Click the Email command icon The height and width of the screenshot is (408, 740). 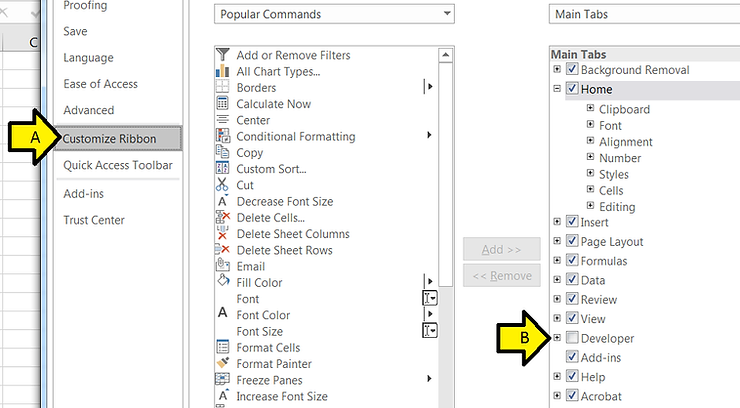[x=222, y=266]
